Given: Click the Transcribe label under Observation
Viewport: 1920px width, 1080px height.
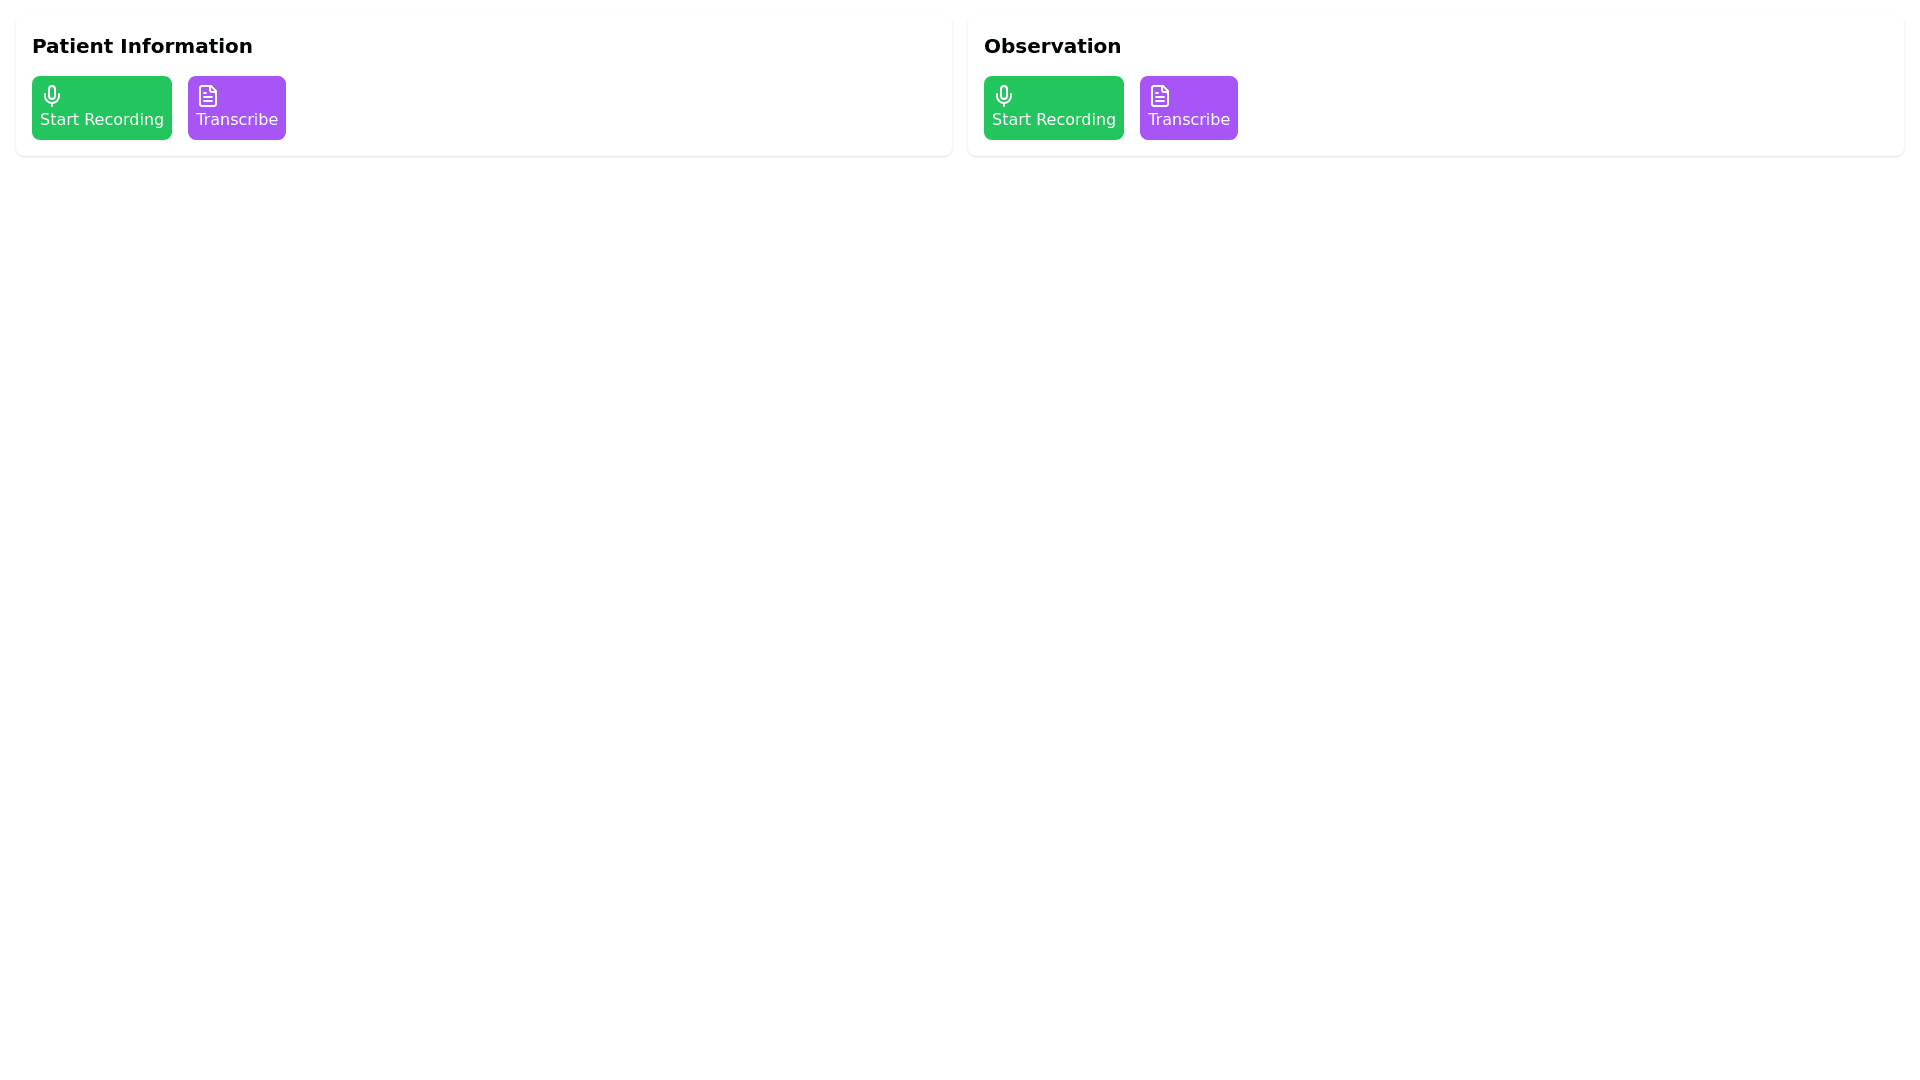Looking at the screenshot, I should (x=1189, y=120).
